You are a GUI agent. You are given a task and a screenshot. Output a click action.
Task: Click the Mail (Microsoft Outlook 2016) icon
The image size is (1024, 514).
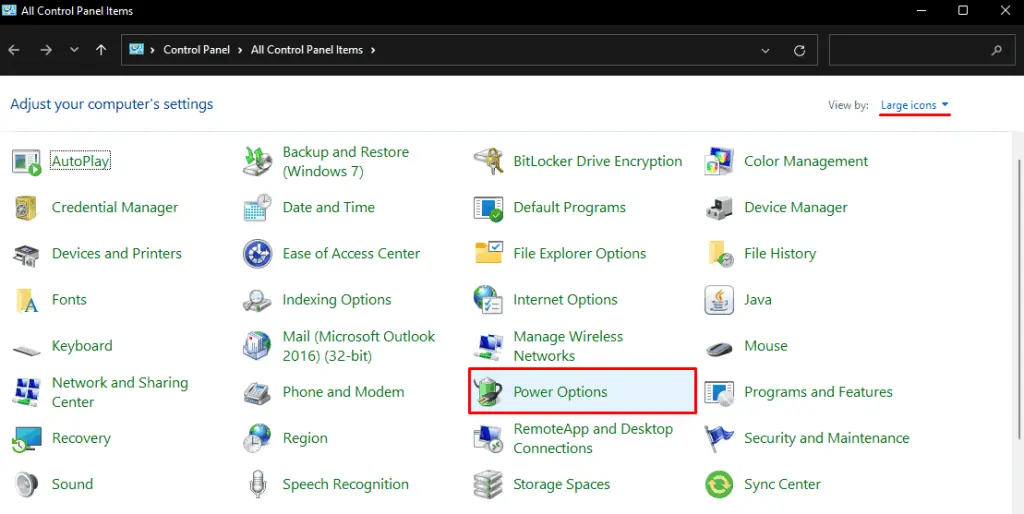point(257,346)
